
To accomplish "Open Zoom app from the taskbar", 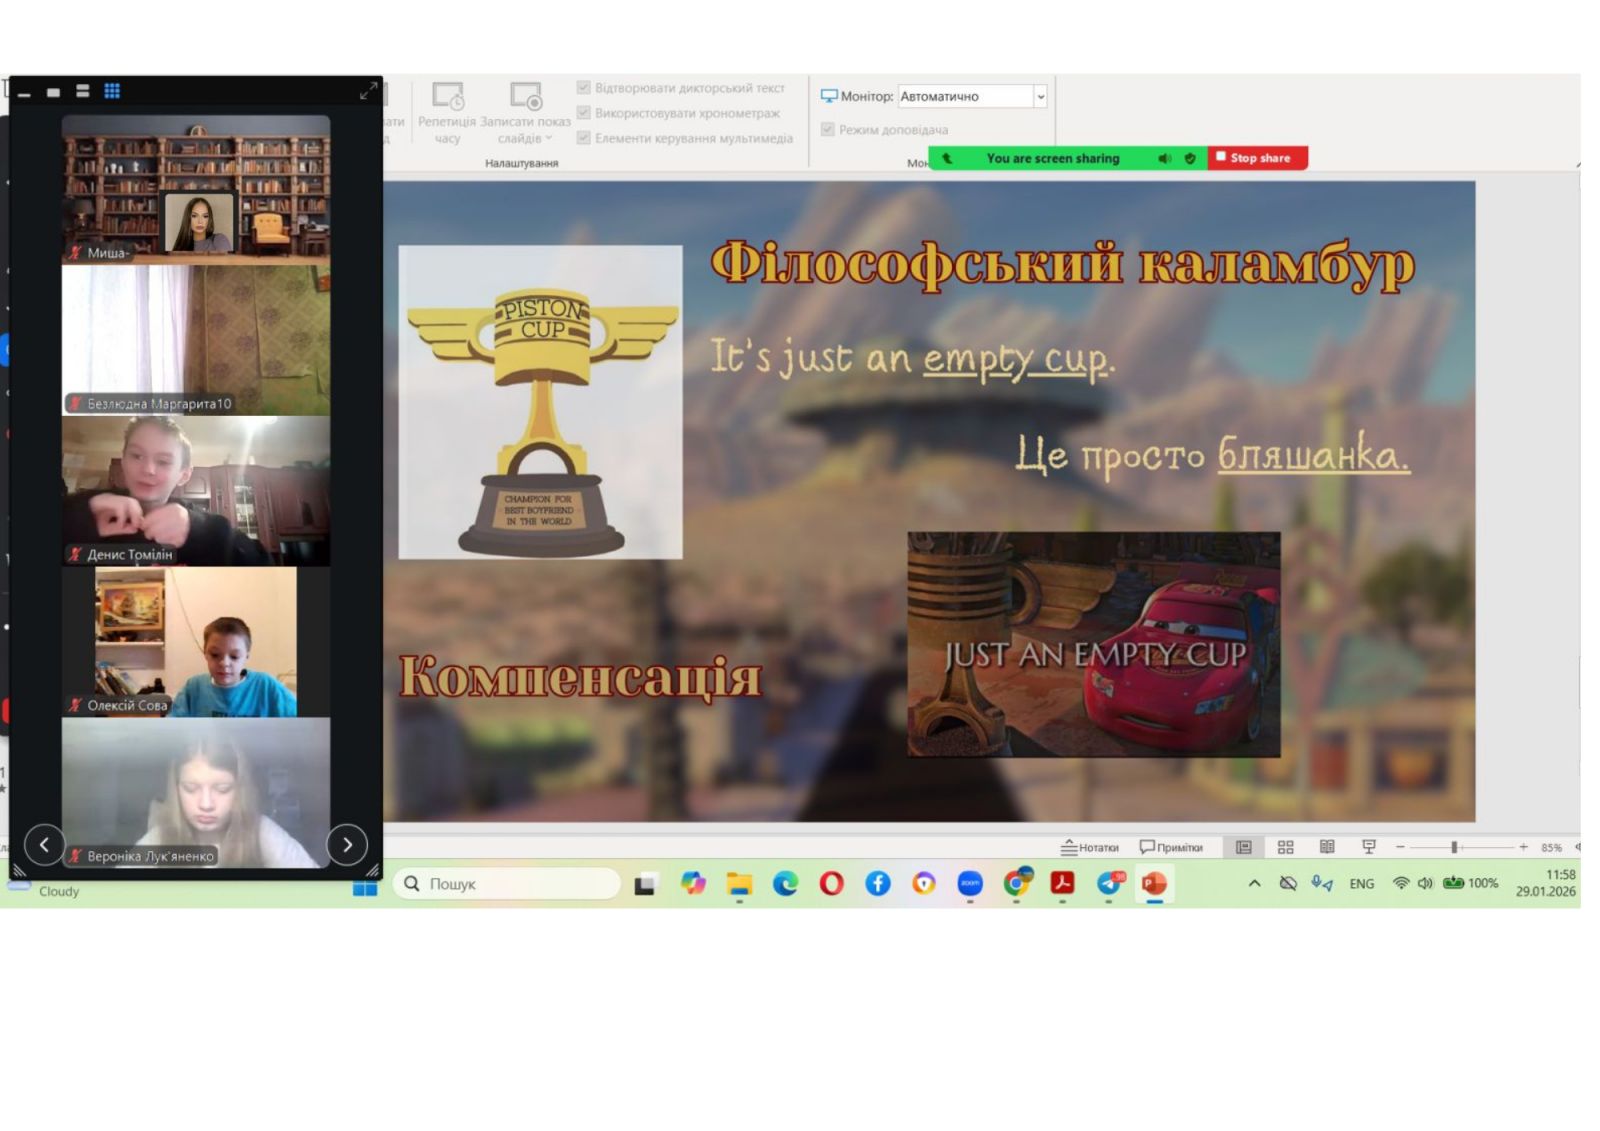I will [970, 883].
